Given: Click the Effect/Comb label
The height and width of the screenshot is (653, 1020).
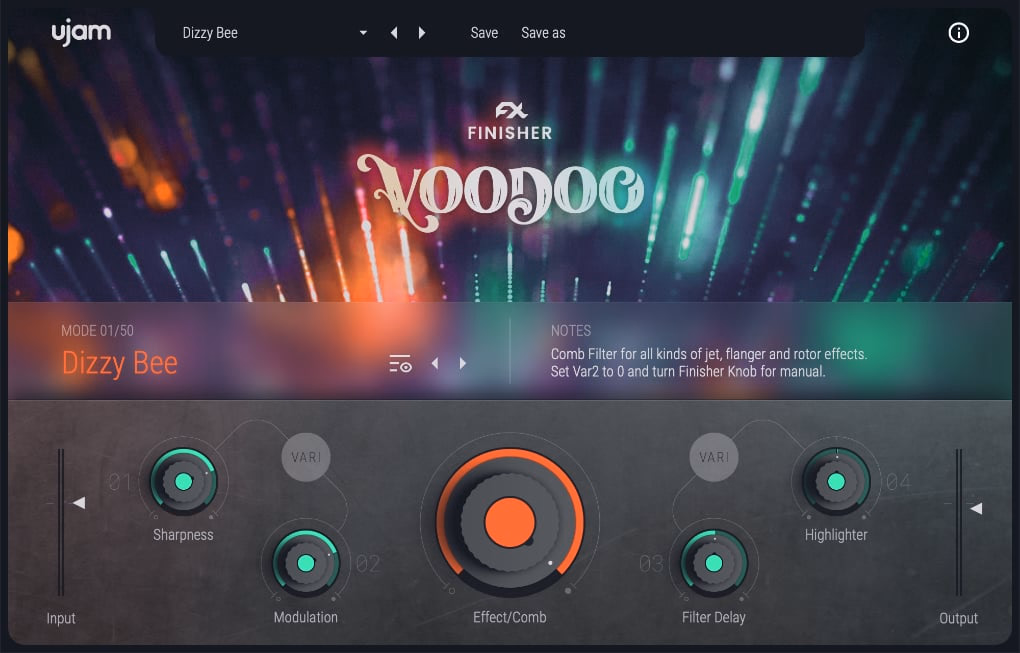Looking at the screenshot, I should [x=509, y=617].
